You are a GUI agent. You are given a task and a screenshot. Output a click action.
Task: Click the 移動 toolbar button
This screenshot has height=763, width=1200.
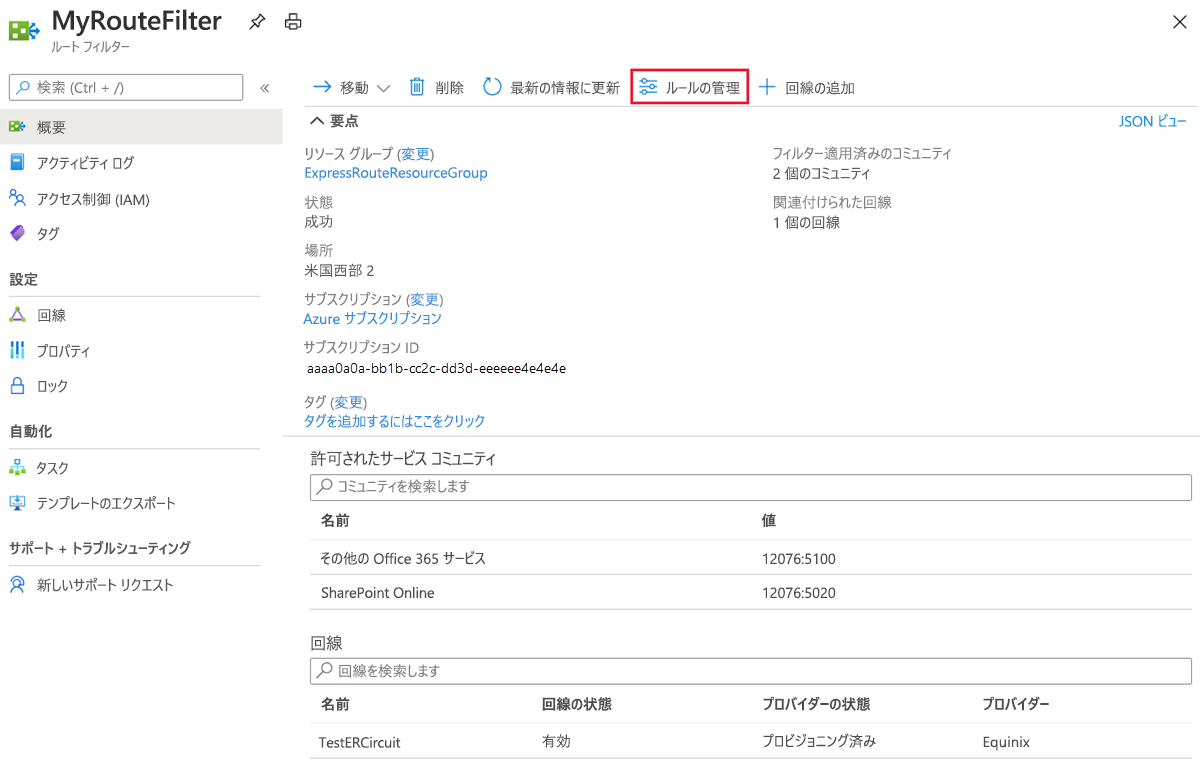click(x=351, y=87)
